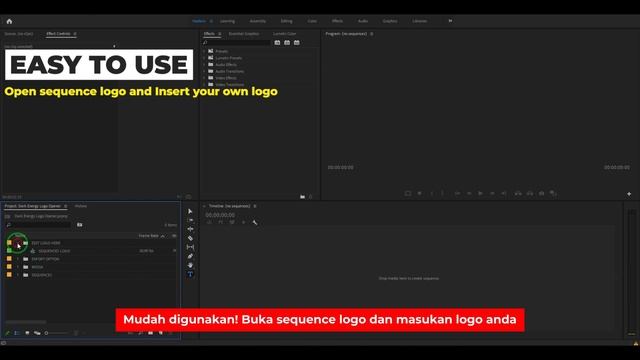
Task: Switch to the Libraries workspace tab
Action: click(420, 21)
